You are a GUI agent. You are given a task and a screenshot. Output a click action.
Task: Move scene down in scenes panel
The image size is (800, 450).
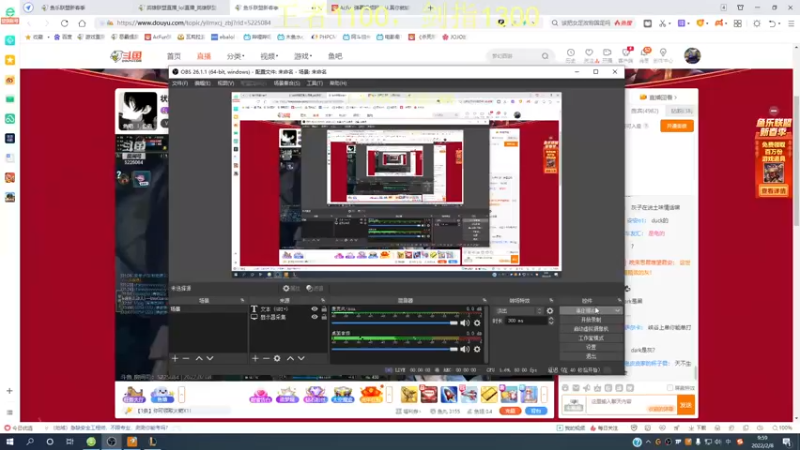210,359
